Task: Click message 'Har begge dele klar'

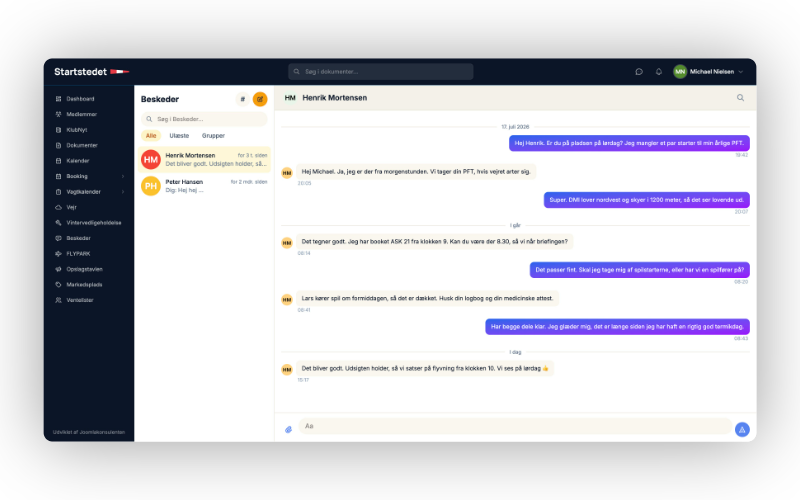Action: click(617, 327)
